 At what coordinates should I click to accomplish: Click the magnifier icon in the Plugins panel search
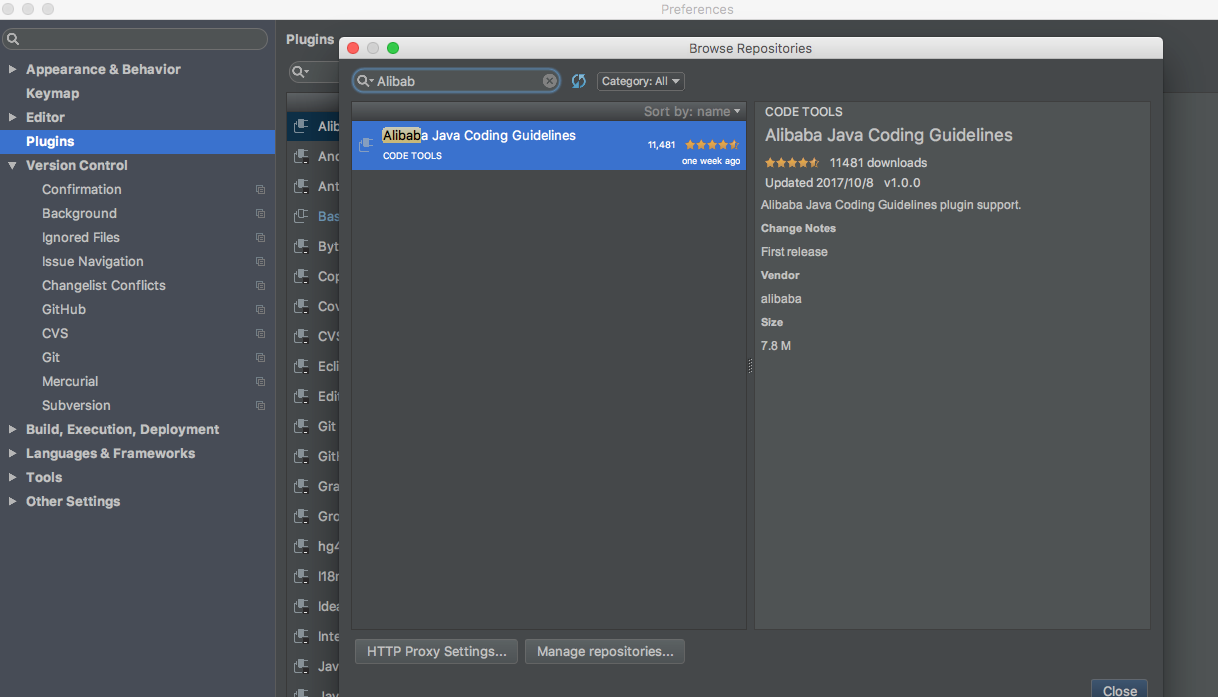pos(299,72)
